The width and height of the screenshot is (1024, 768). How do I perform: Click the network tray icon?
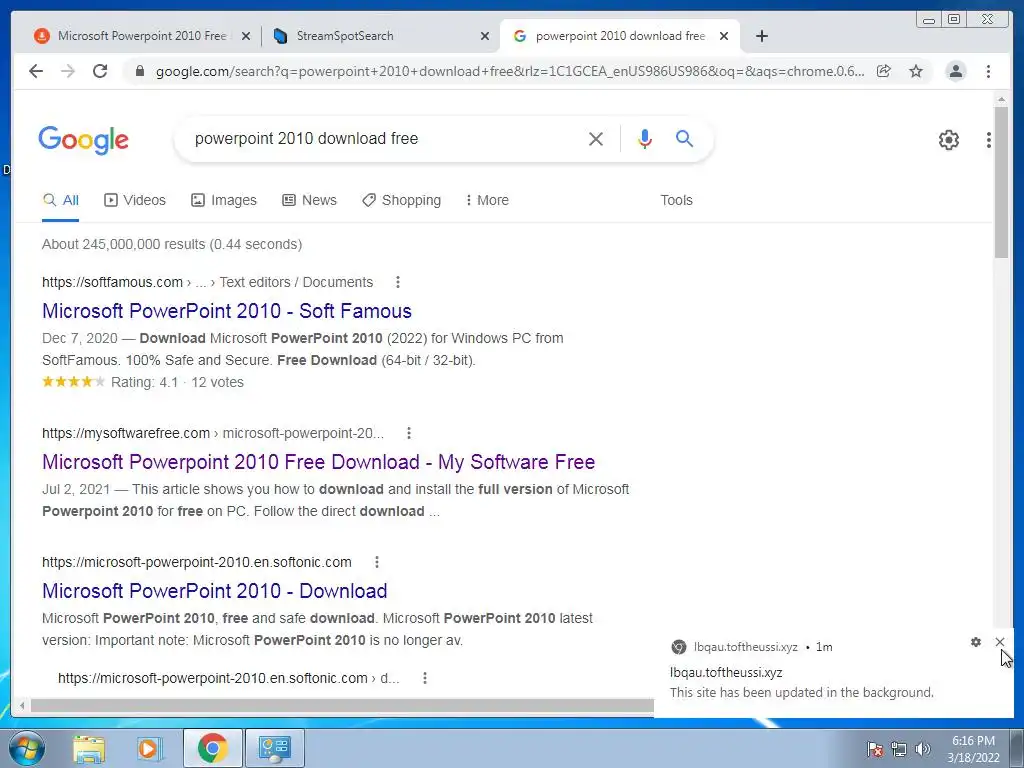[x=899, y=749]
